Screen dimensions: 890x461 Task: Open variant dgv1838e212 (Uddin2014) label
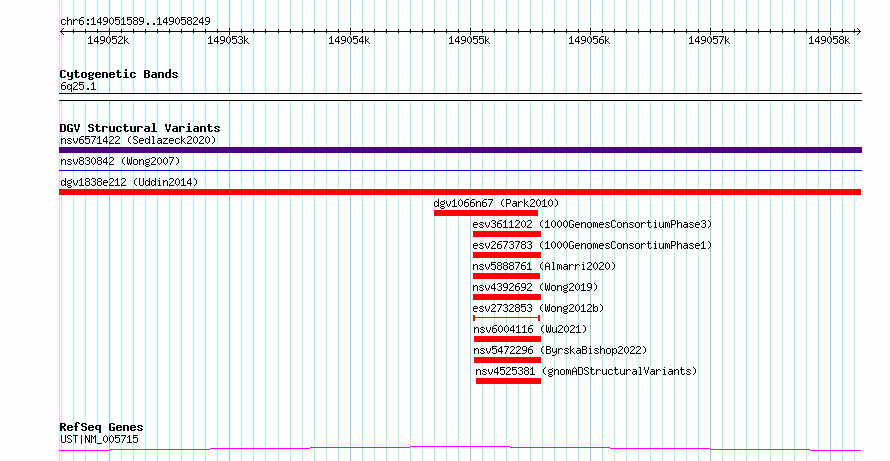tap(129, 182)
